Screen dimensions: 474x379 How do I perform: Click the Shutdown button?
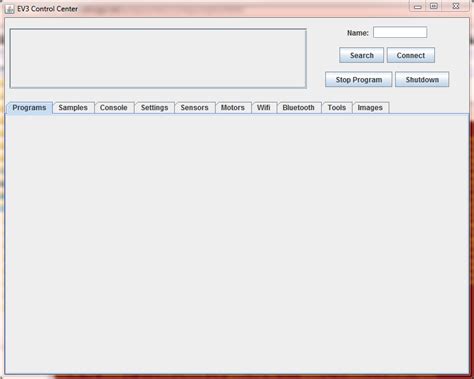coord(422,80)
